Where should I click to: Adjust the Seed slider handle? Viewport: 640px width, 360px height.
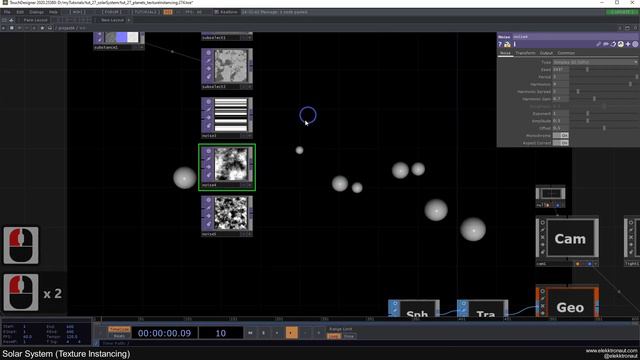(587, 69)
